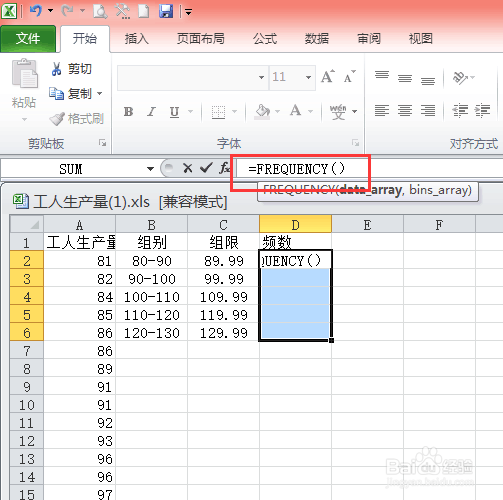
Task: Toggle Bold formatting
Action: tap(128, 111)
